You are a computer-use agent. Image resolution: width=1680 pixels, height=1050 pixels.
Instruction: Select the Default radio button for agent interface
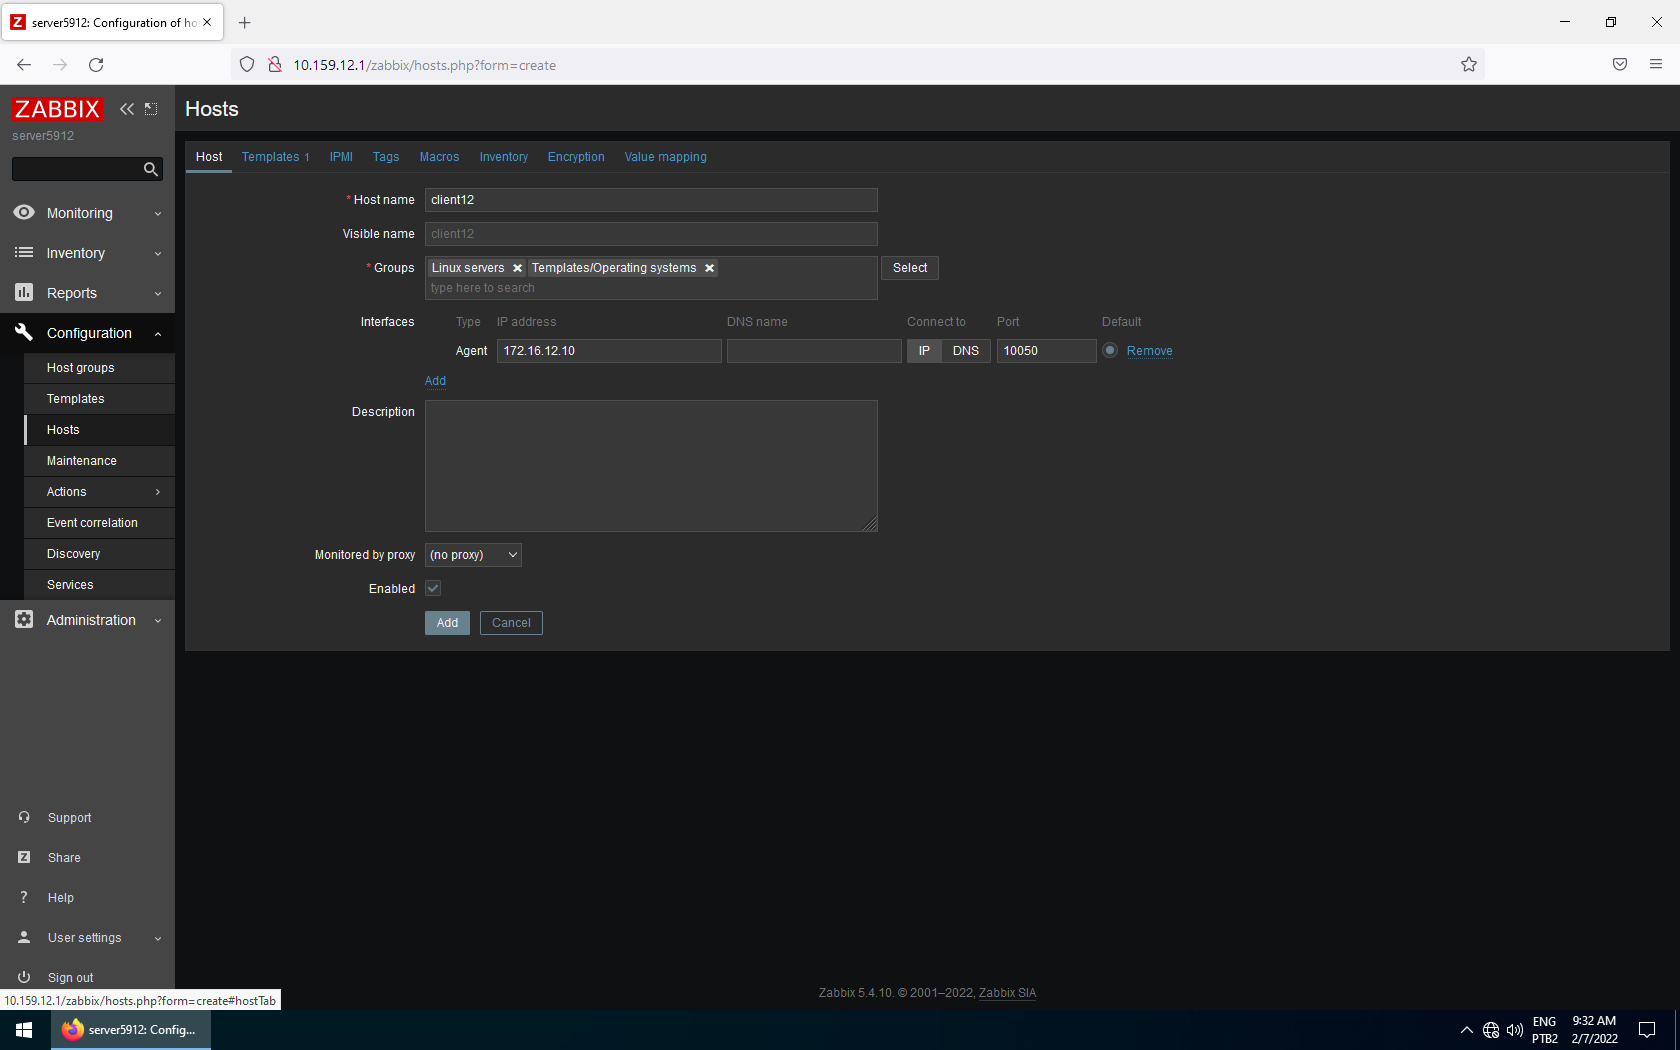click(x=1110, y=350)
